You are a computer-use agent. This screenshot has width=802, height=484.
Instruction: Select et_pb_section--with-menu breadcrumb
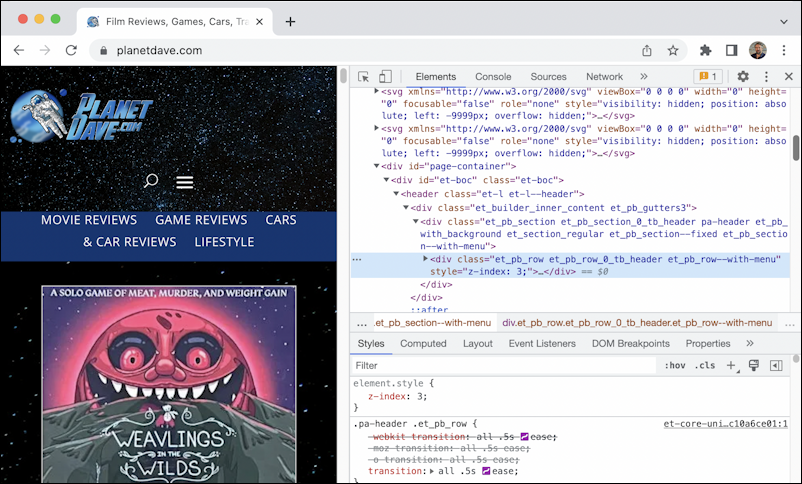(x=433, y=323)
